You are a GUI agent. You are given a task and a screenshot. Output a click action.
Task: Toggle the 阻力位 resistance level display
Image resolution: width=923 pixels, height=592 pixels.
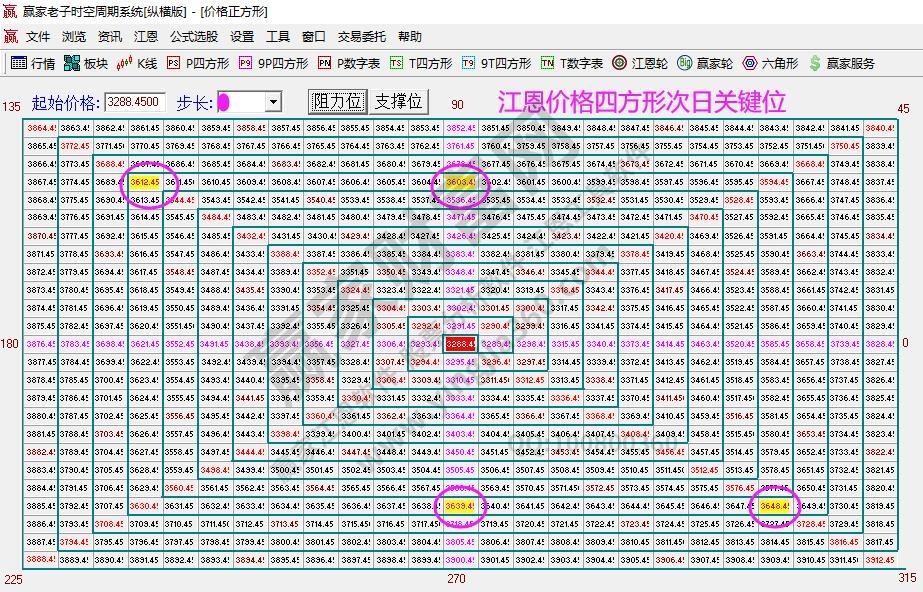336,99
